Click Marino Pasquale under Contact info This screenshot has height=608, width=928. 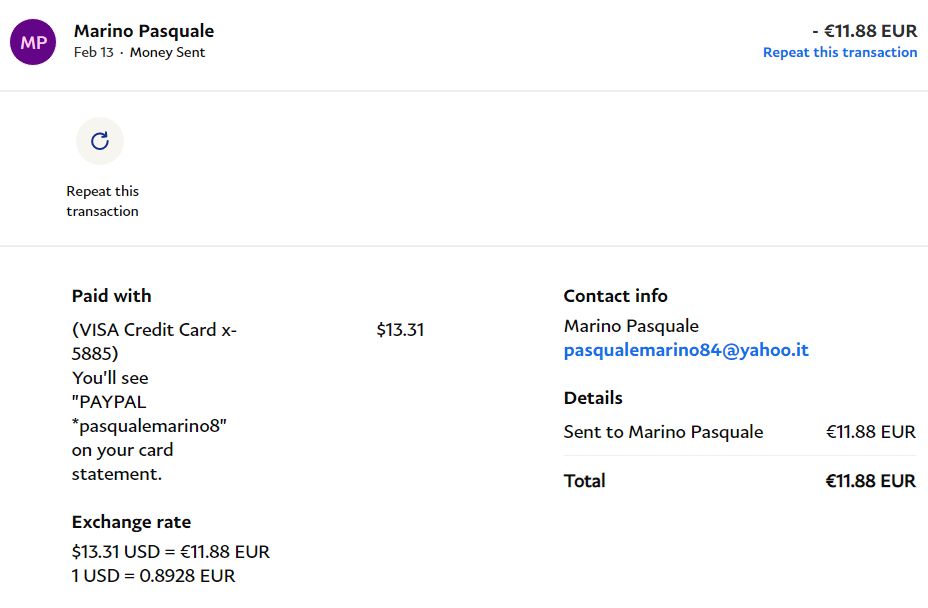point(631,326)
